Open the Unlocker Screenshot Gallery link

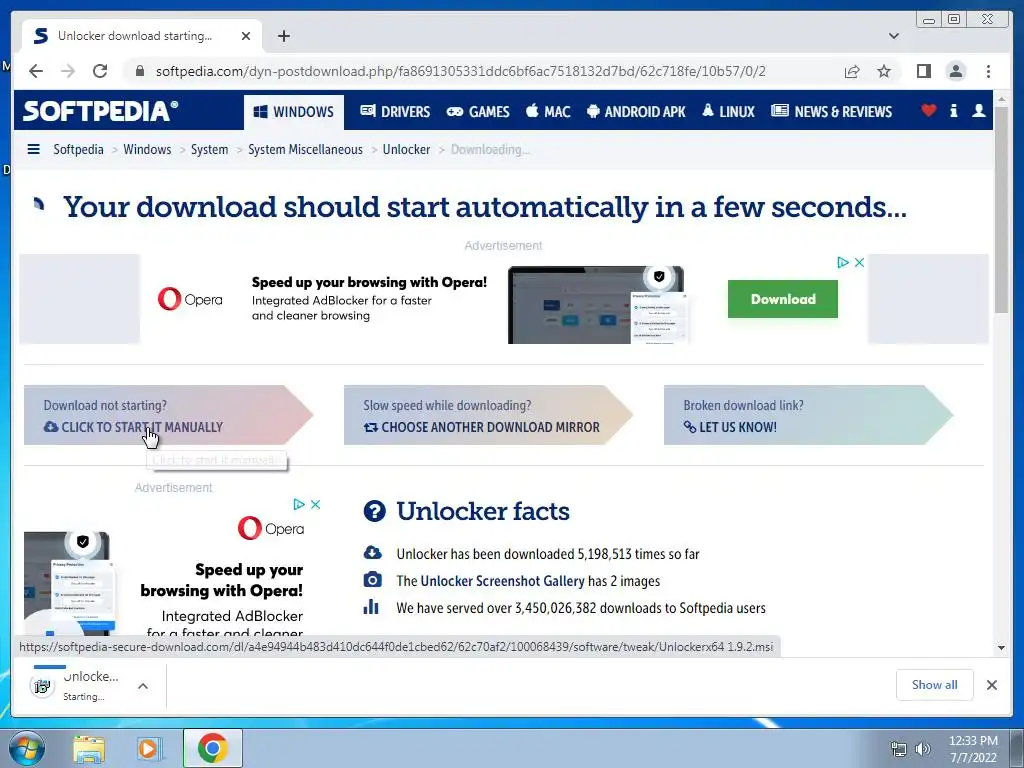(x=502, y=581)
